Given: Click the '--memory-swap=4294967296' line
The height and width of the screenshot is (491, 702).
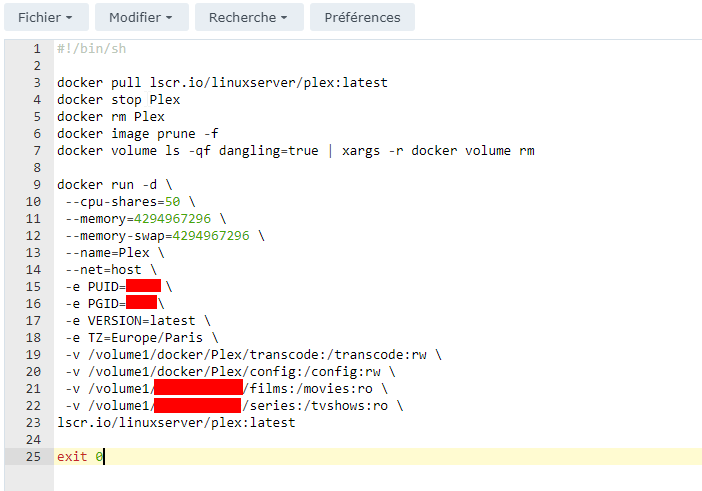Looking at the screenshot, I should pos(165,235).
